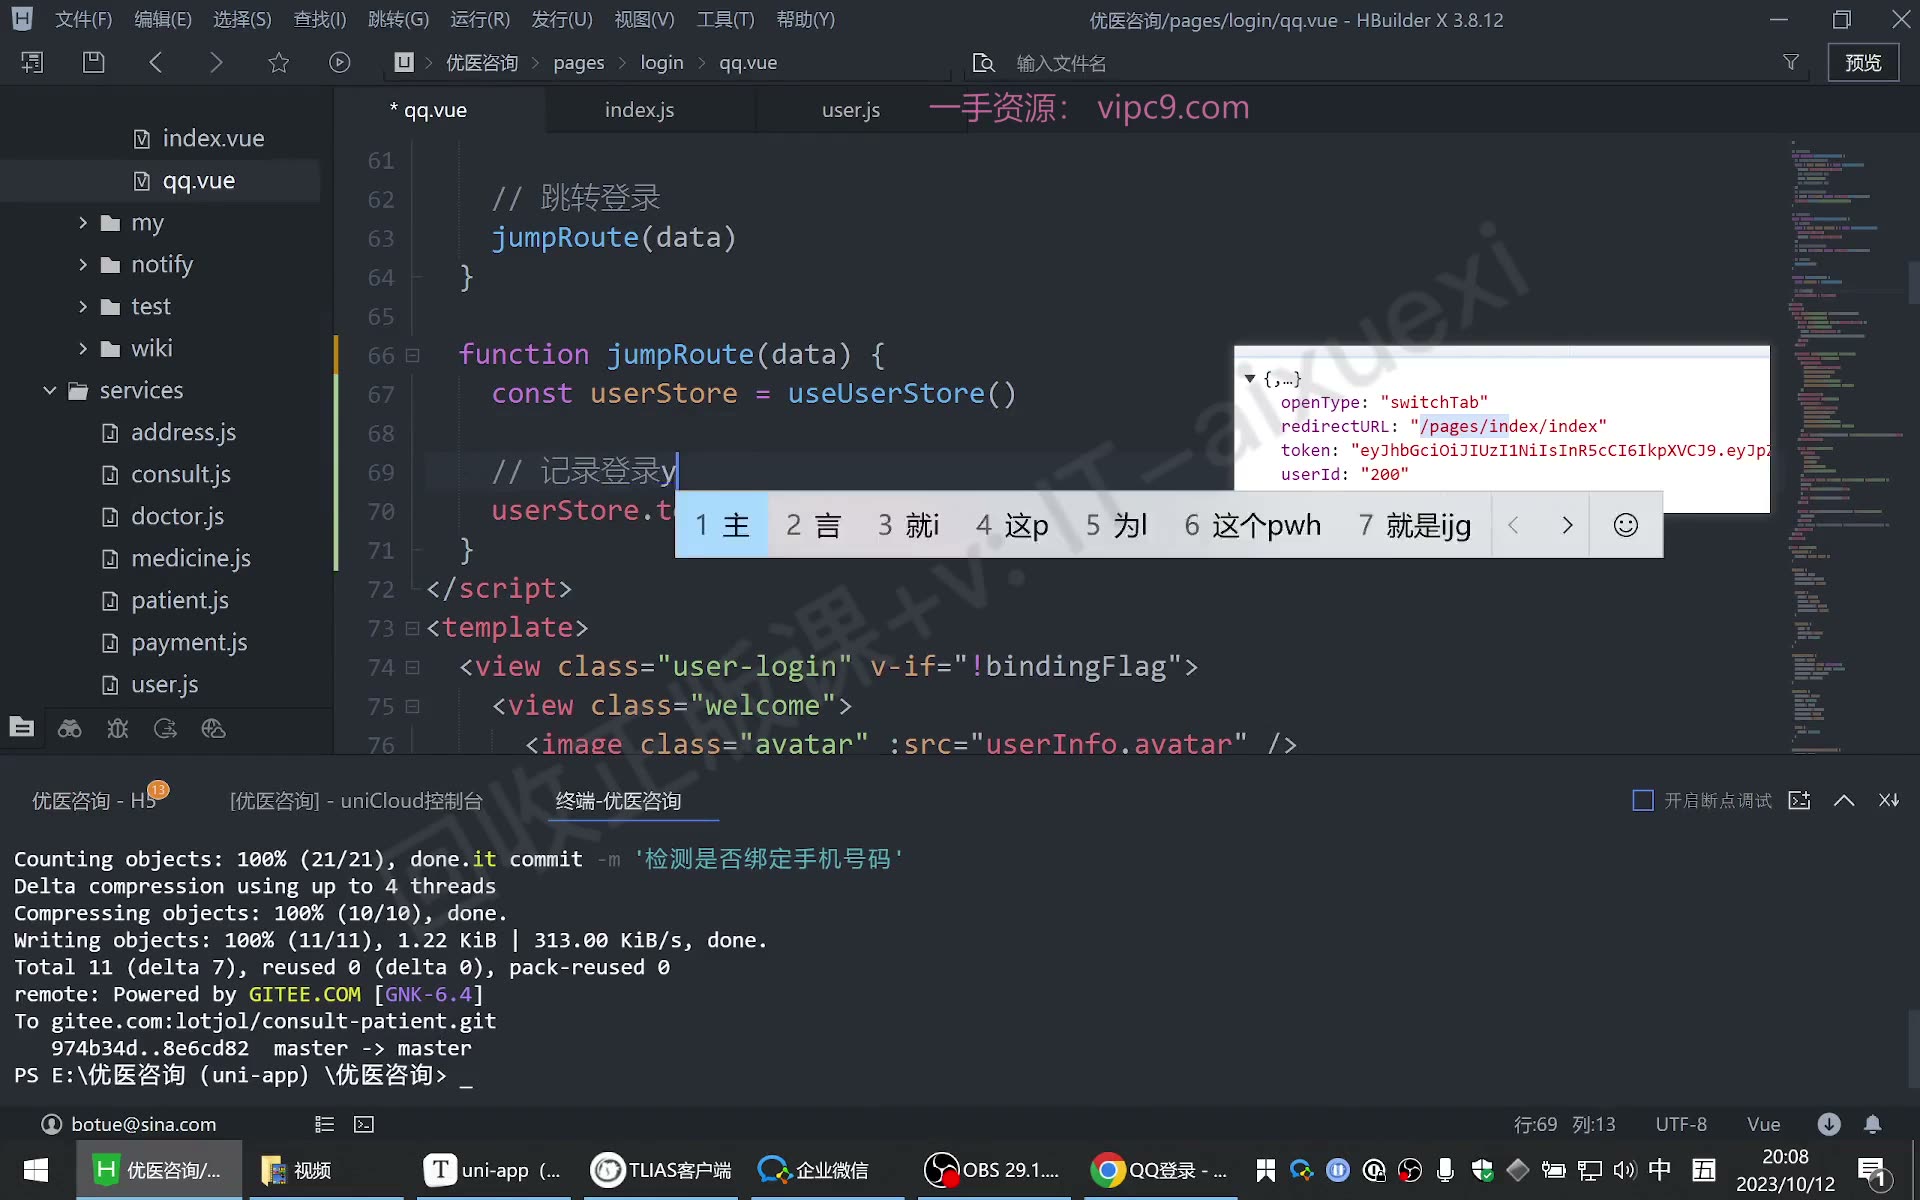Select the uniCloud控制台 console tab

356,801
